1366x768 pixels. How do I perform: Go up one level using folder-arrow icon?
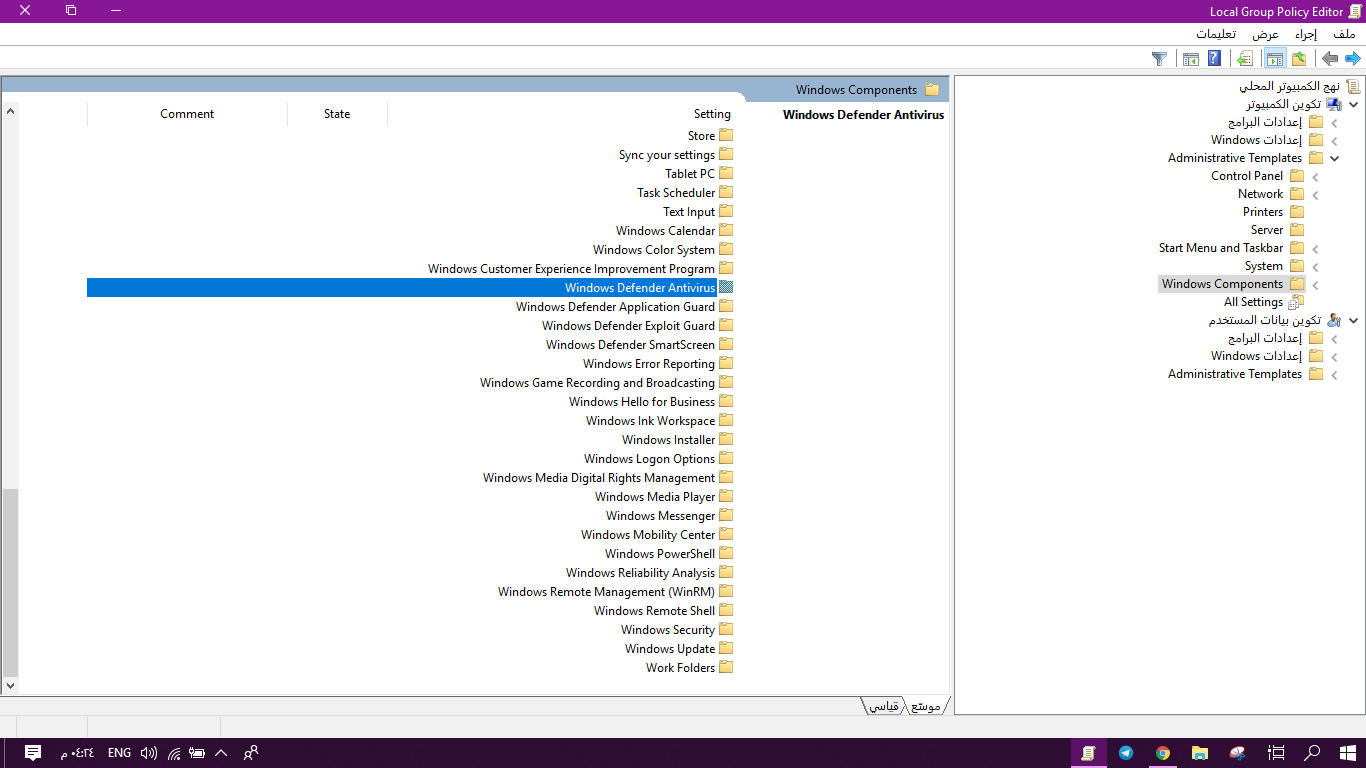(1299, 59)
